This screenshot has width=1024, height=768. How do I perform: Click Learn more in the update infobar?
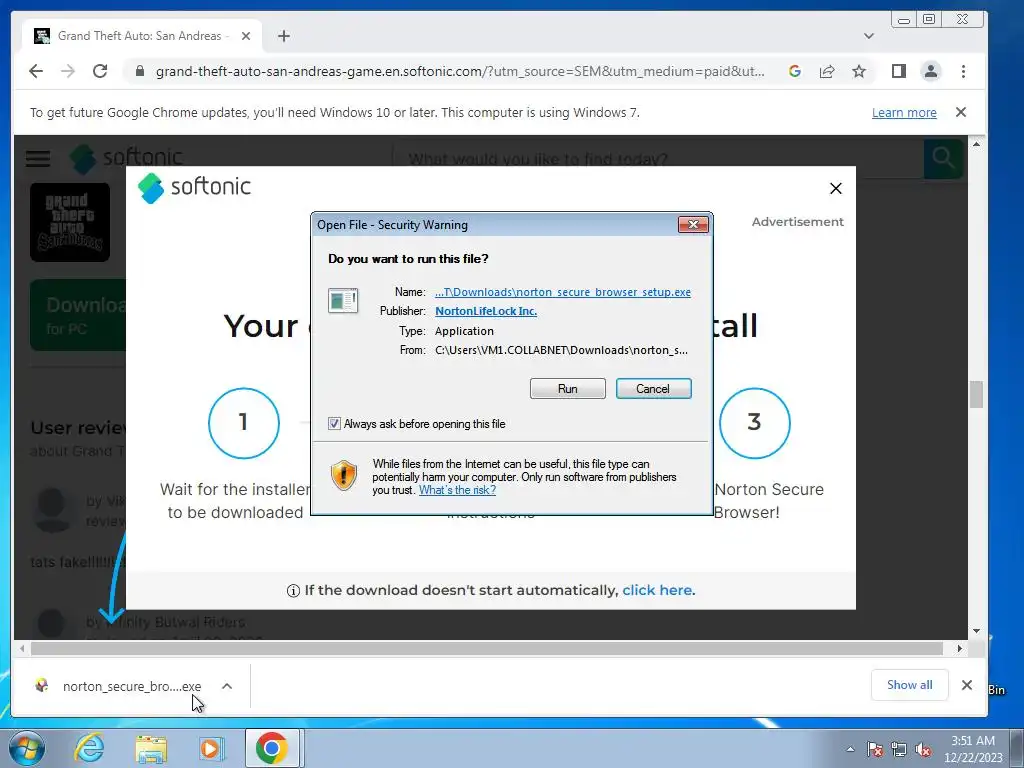click(x=904, y=112)
